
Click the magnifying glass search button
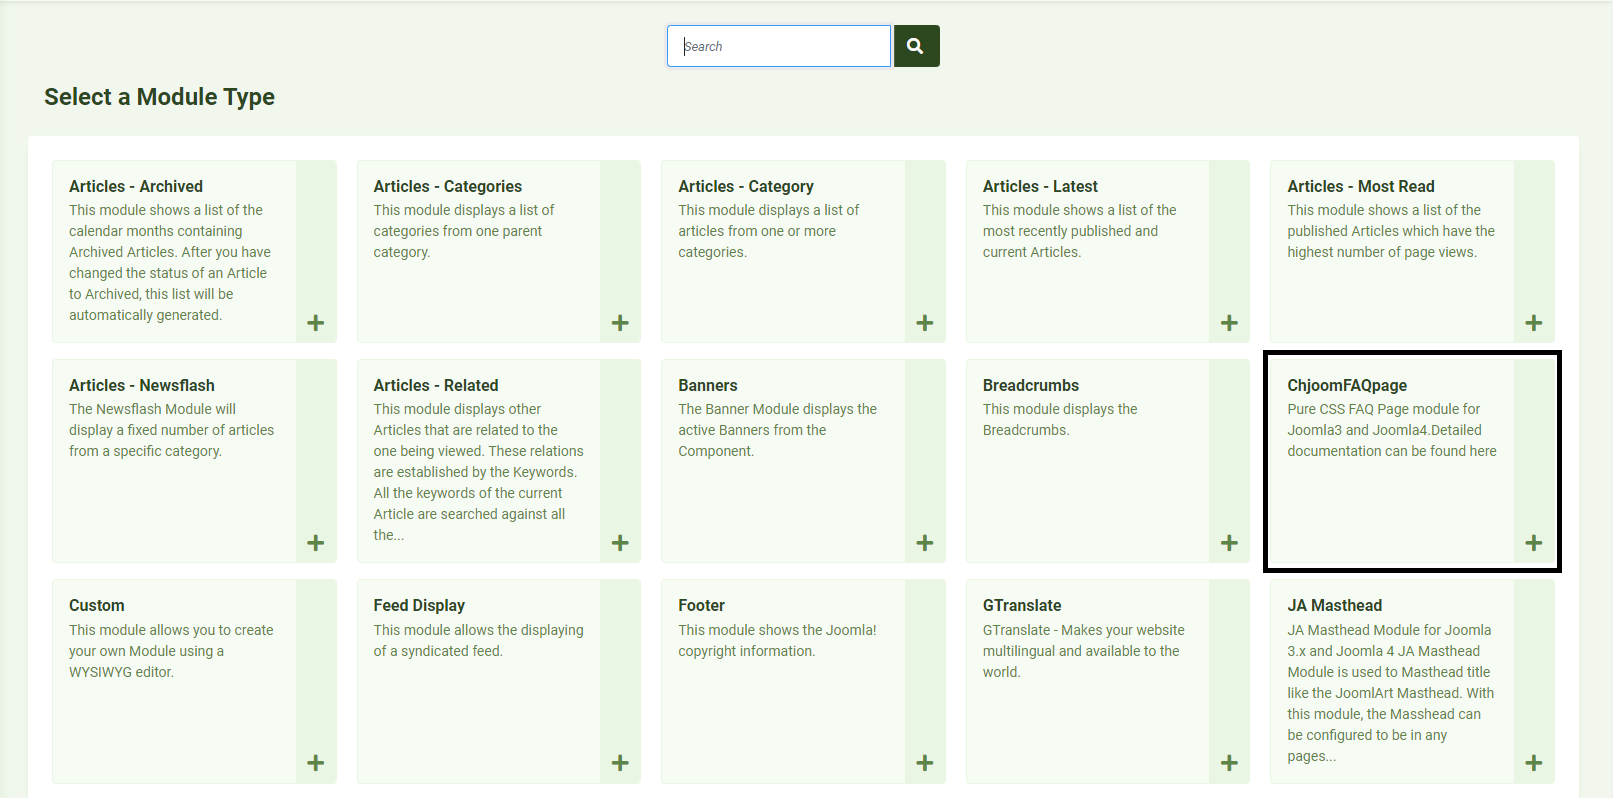(x=916, y=46)
